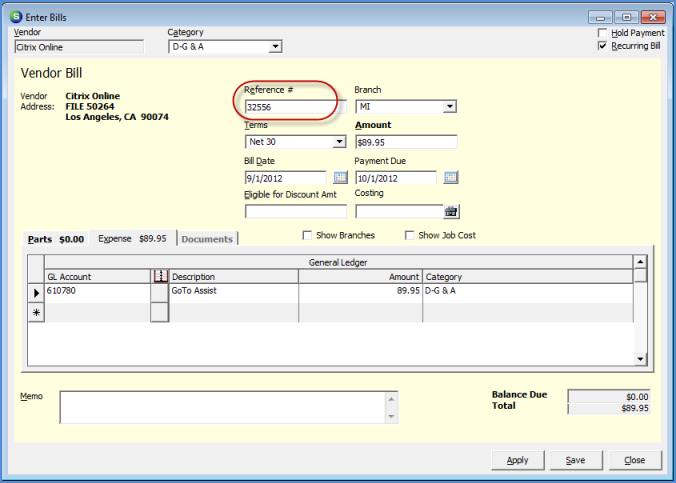The image size is (676, 483).
Task: Enable Show Job Cost checkbox
Action: coord(410,235)
